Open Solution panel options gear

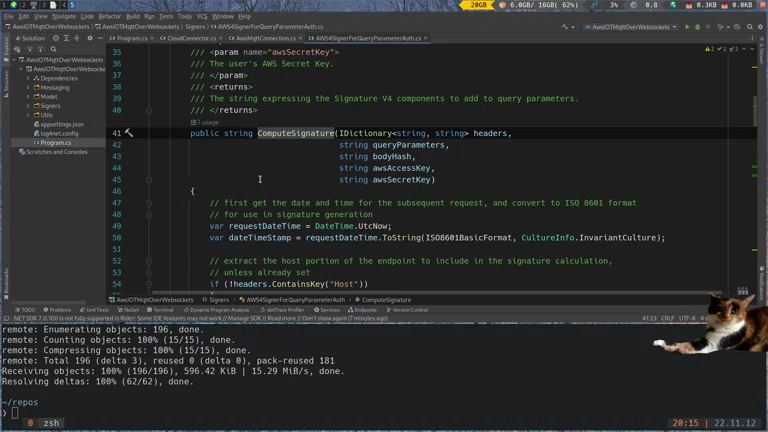90,38
